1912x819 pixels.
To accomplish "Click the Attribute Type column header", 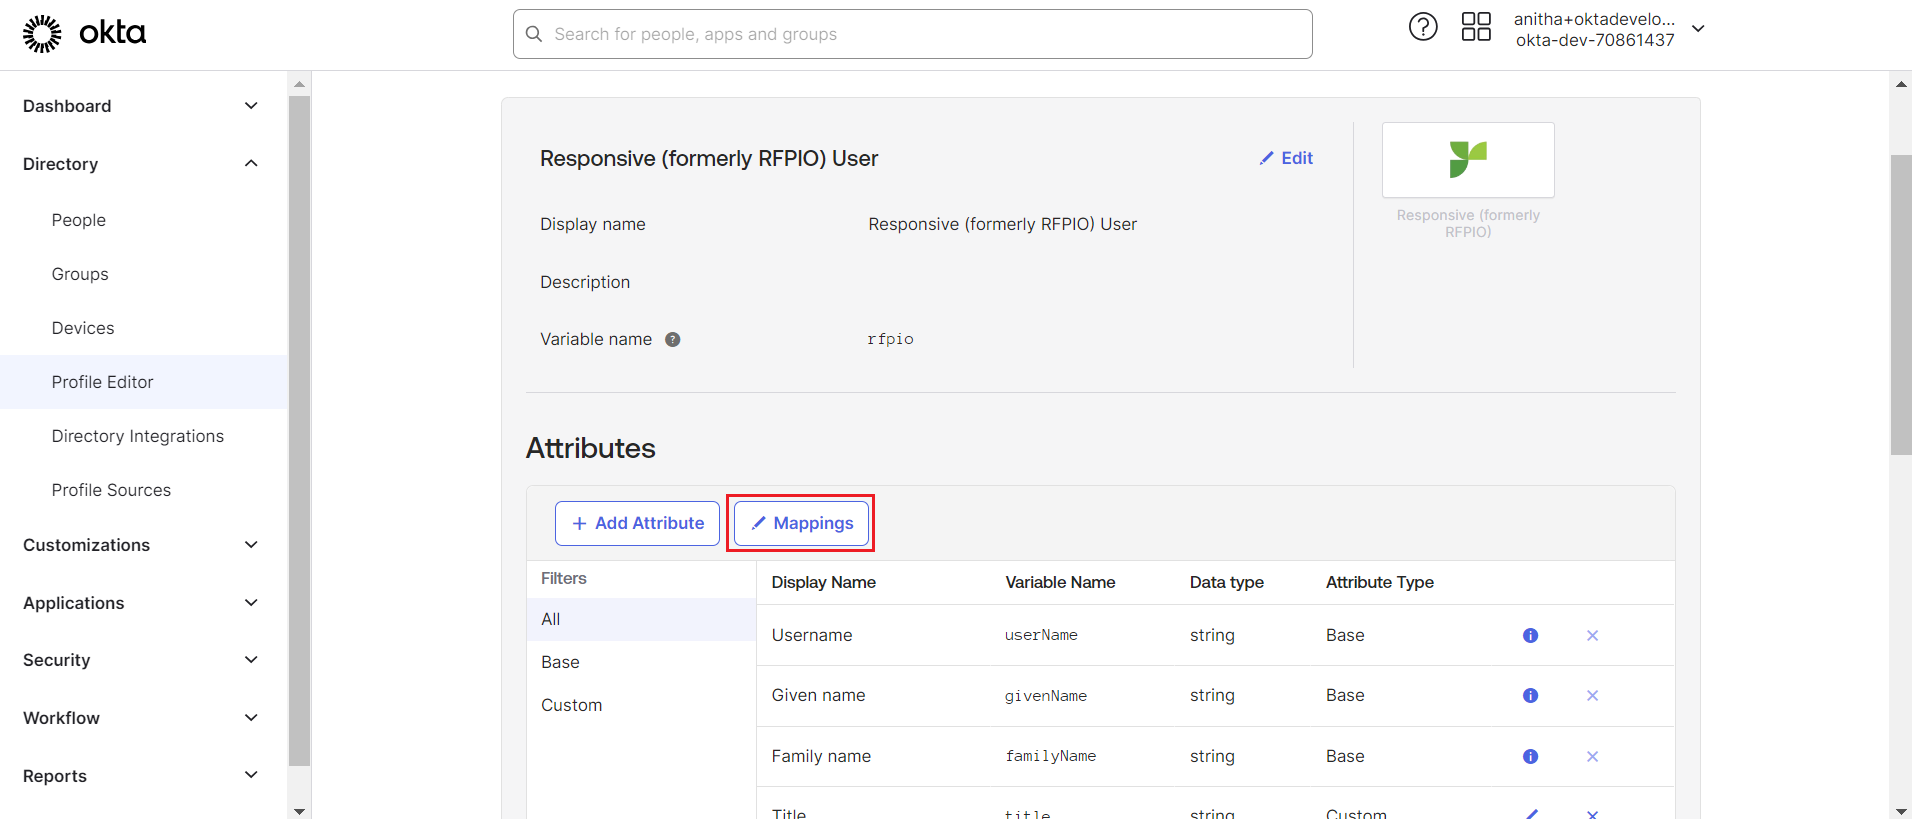I will (x=1379, y=582).
